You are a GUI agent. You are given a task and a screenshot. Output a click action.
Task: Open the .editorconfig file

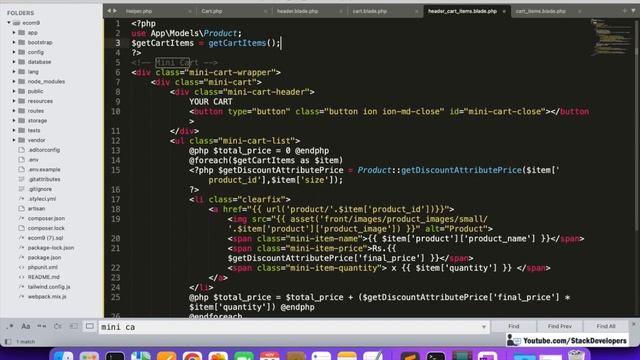(x=44, y=150)
